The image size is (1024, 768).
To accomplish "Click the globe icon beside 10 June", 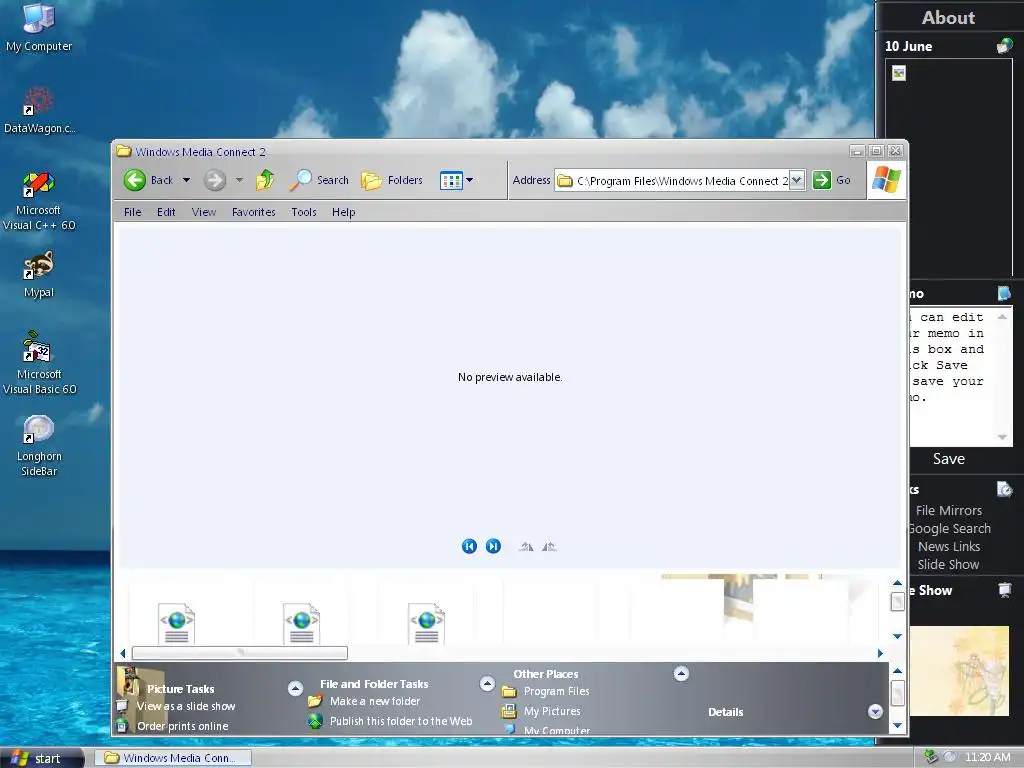I will coord(1004,46).
